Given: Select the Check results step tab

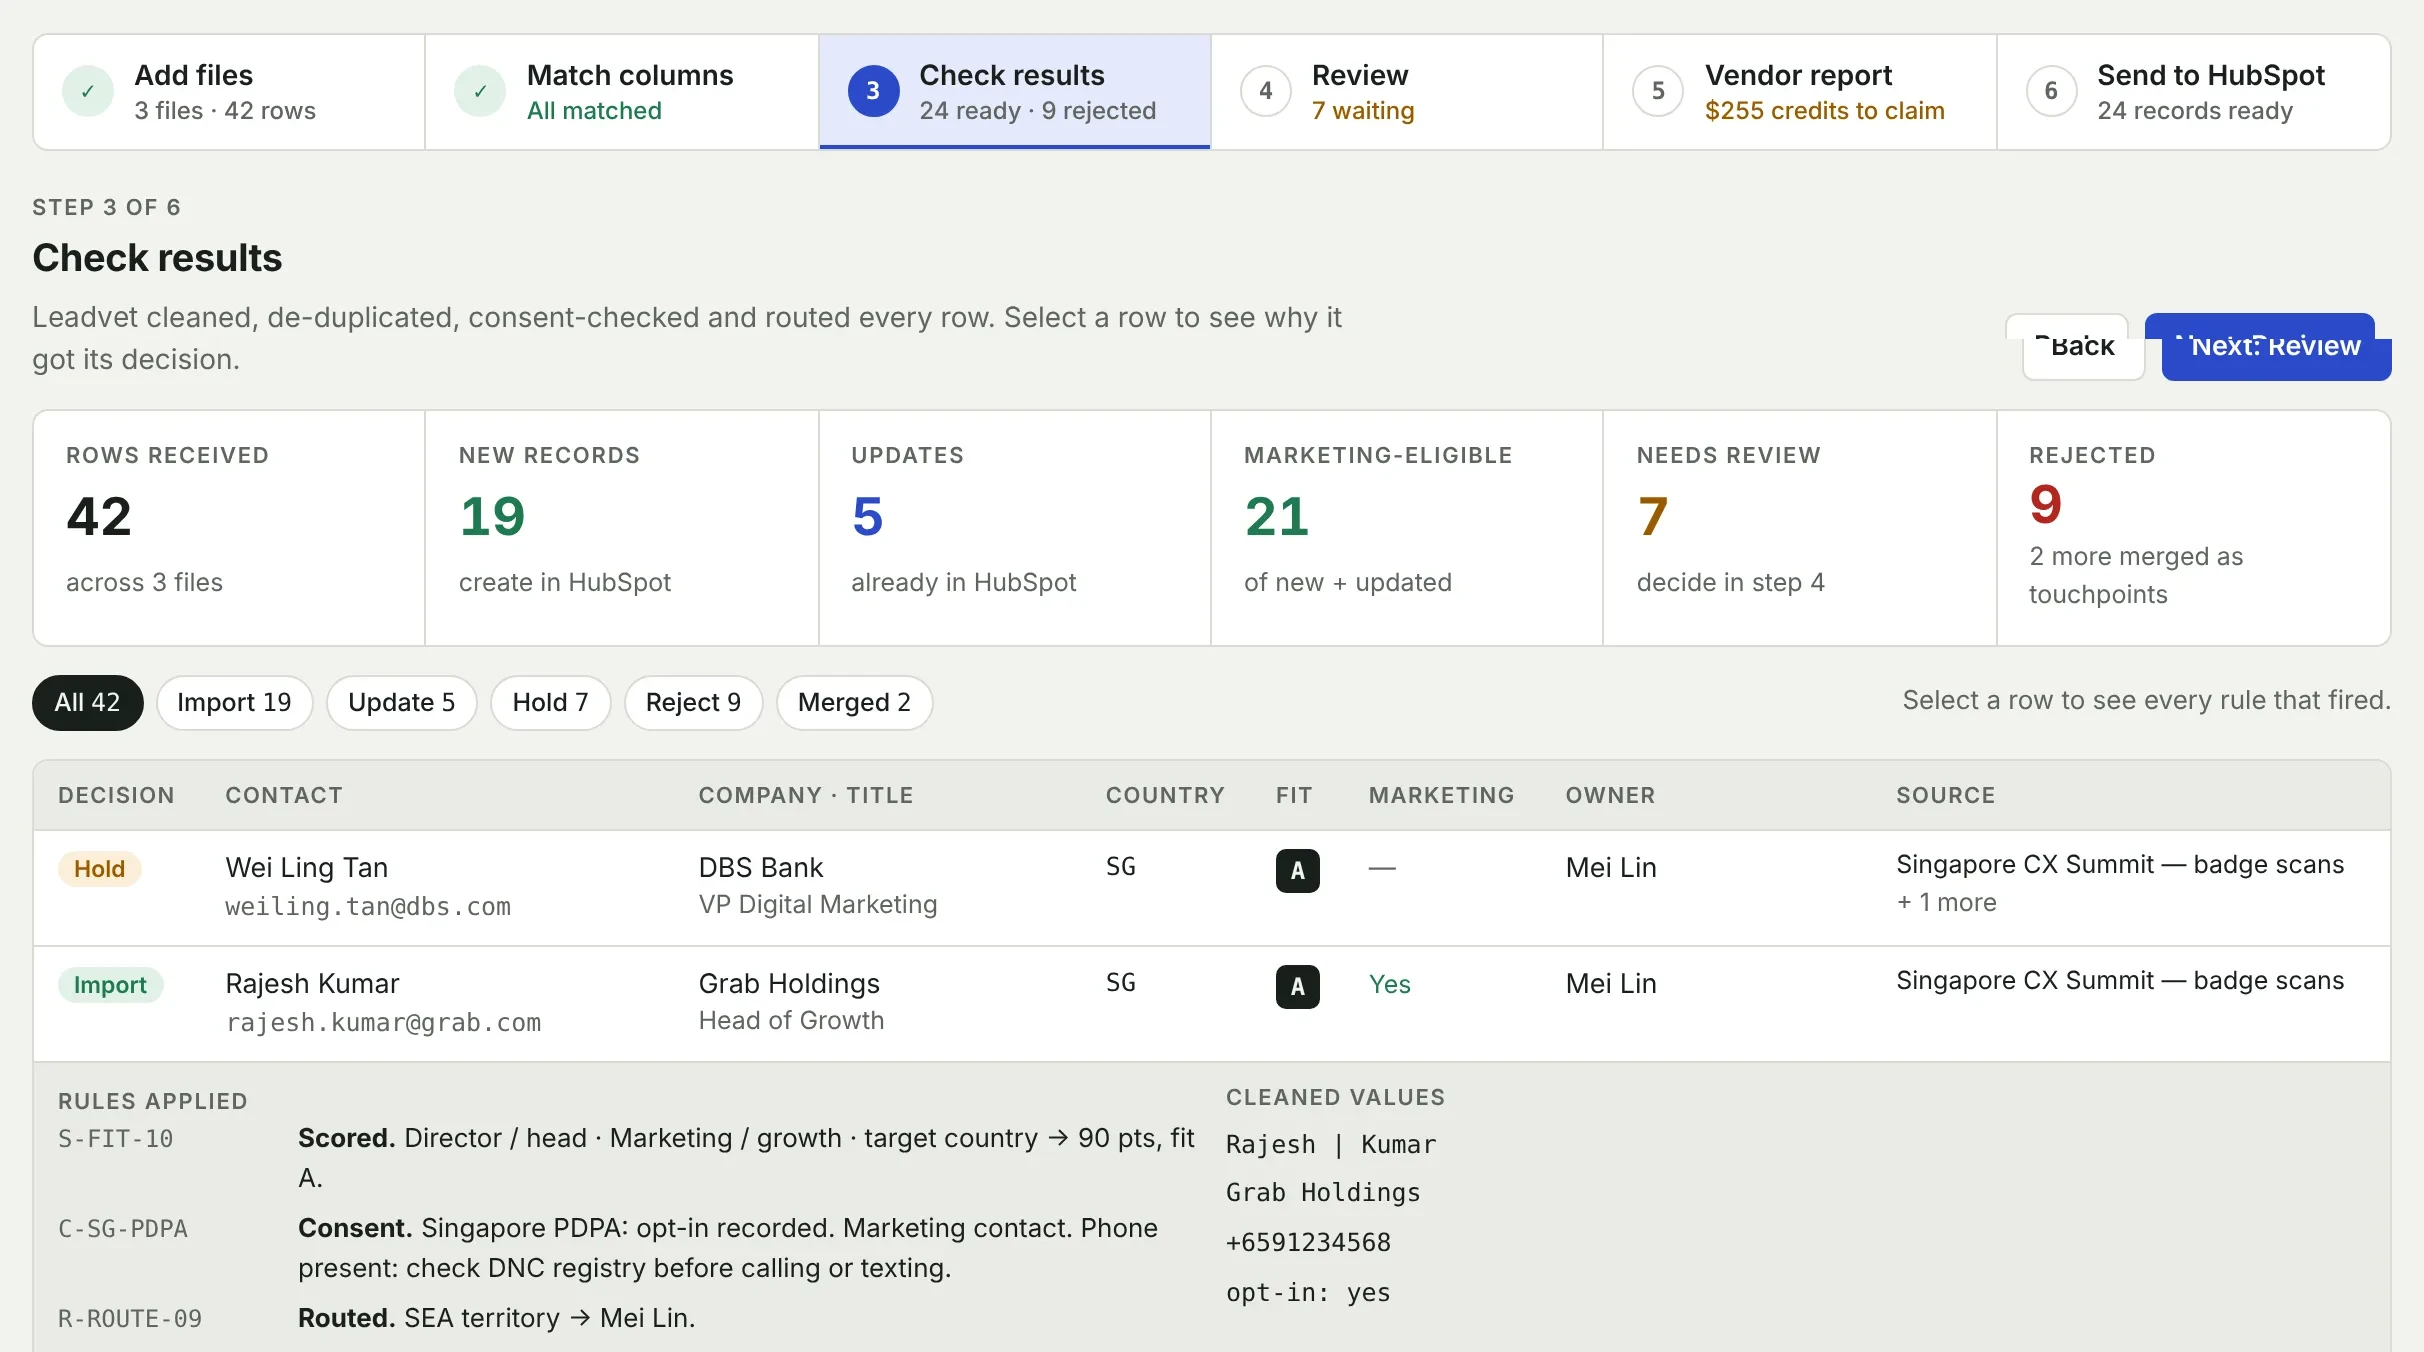Looking at the screenshot, I should [x=1014, y=92].
